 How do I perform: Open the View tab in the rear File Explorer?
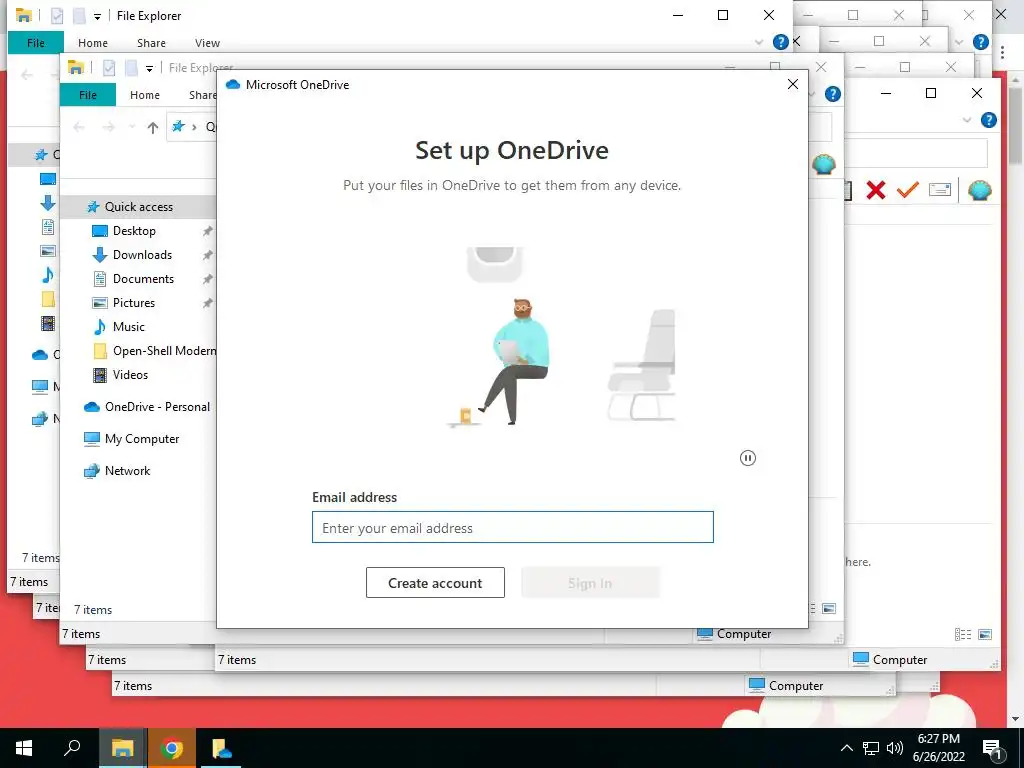[207, 43]
